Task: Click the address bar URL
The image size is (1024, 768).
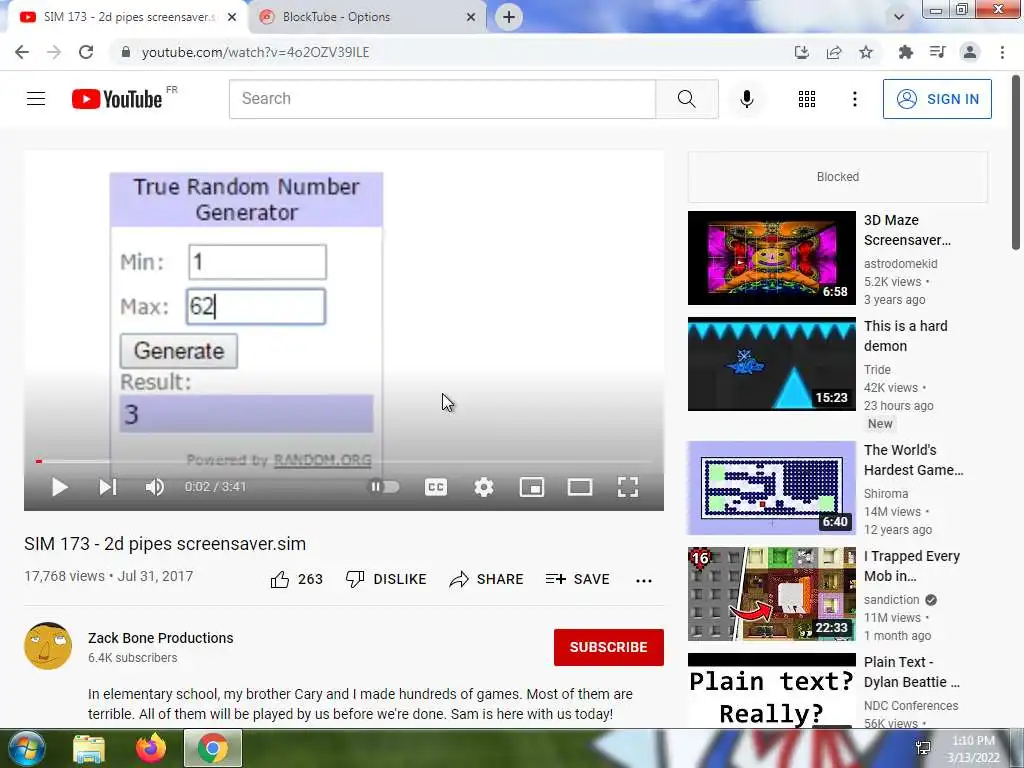Action: tap(255, 52)
